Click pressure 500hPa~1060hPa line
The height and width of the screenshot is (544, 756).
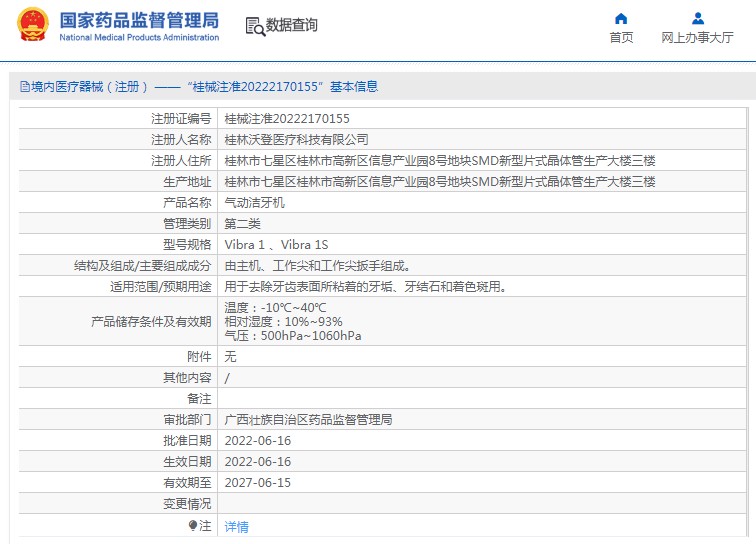[293, 336]
